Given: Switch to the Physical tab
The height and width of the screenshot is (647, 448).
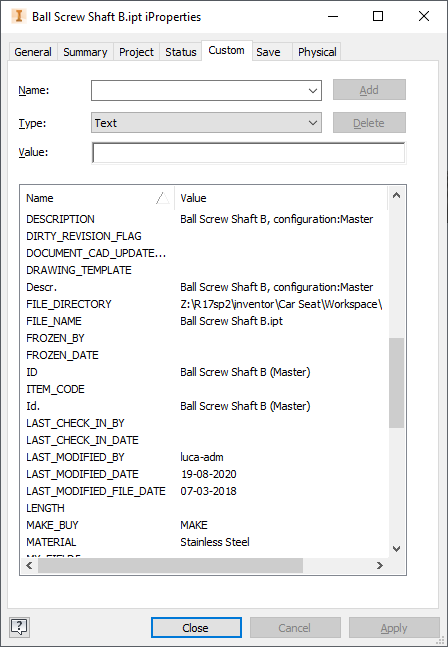Looking at the screenshot, I should click(x=317, y=52).
